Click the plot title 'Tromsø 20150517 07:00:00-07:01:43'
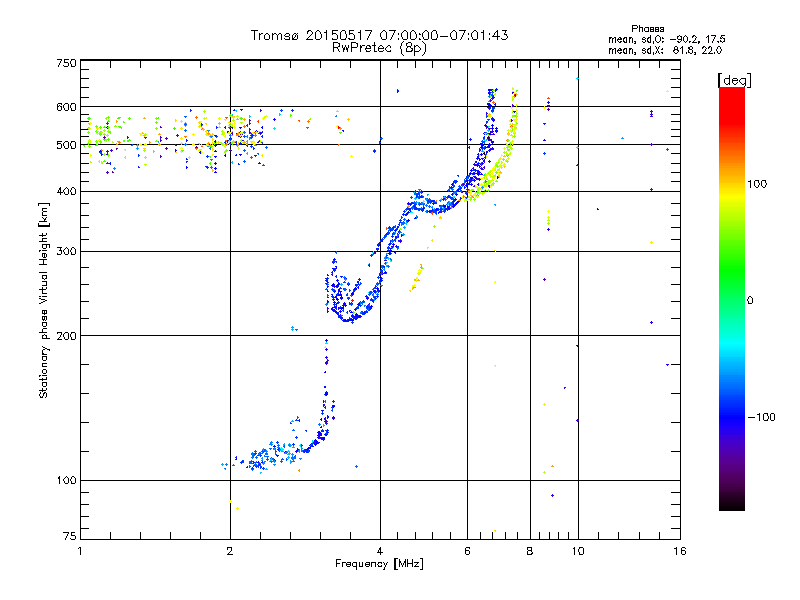 [379, 35]
